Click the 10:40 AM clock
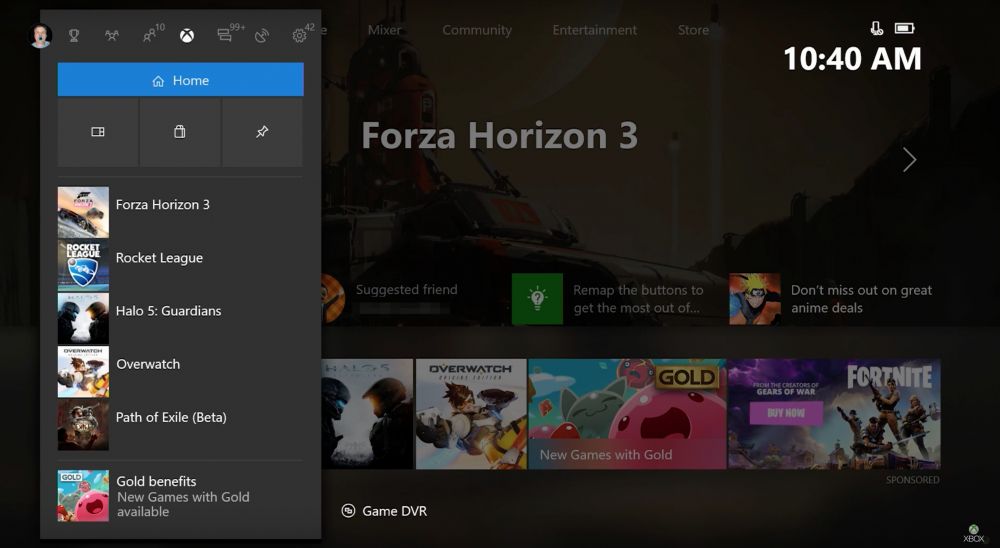Screen dimensions: 1000x548 click(852, 59)
